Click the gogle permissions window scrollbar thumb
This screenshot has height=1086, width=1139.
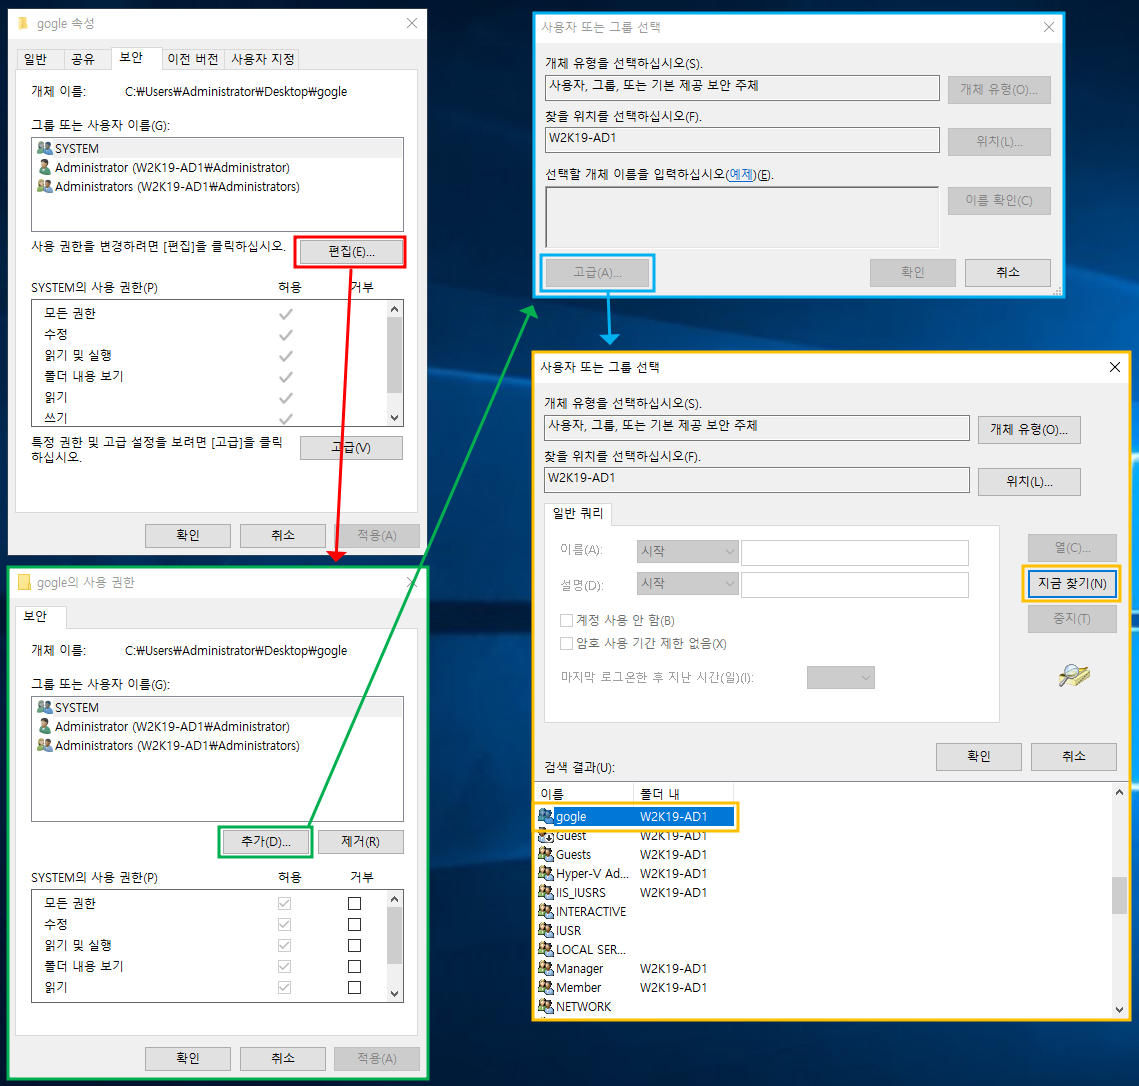394,935
